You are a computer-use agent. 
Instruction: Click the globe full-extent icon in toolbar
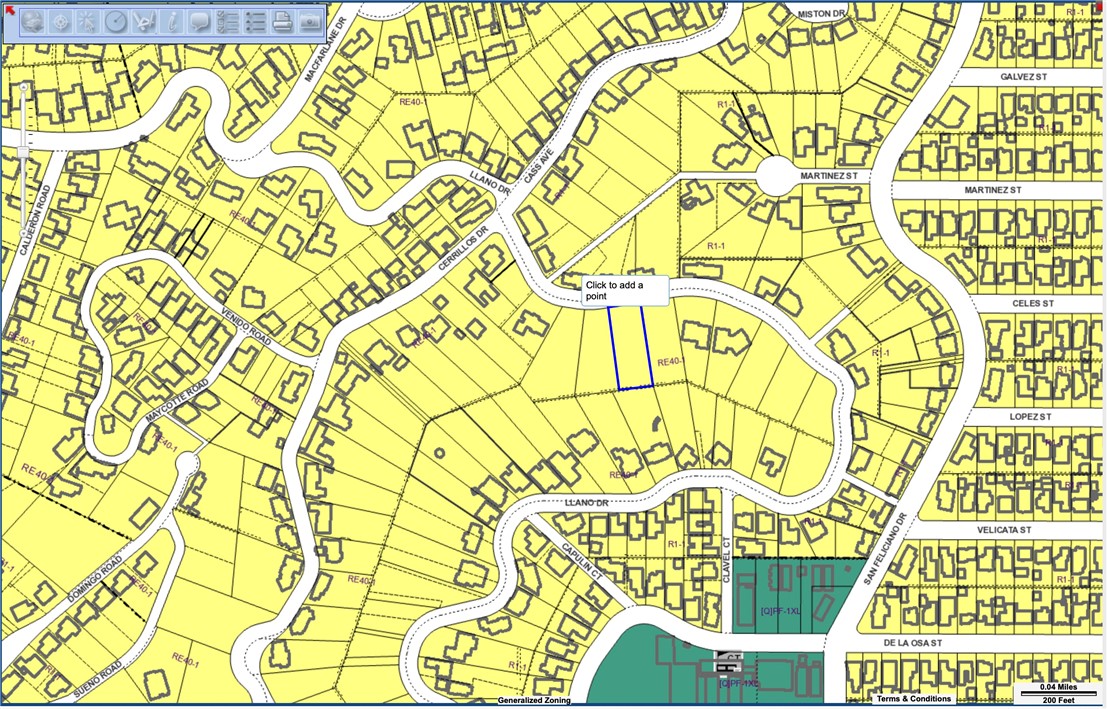31,21
